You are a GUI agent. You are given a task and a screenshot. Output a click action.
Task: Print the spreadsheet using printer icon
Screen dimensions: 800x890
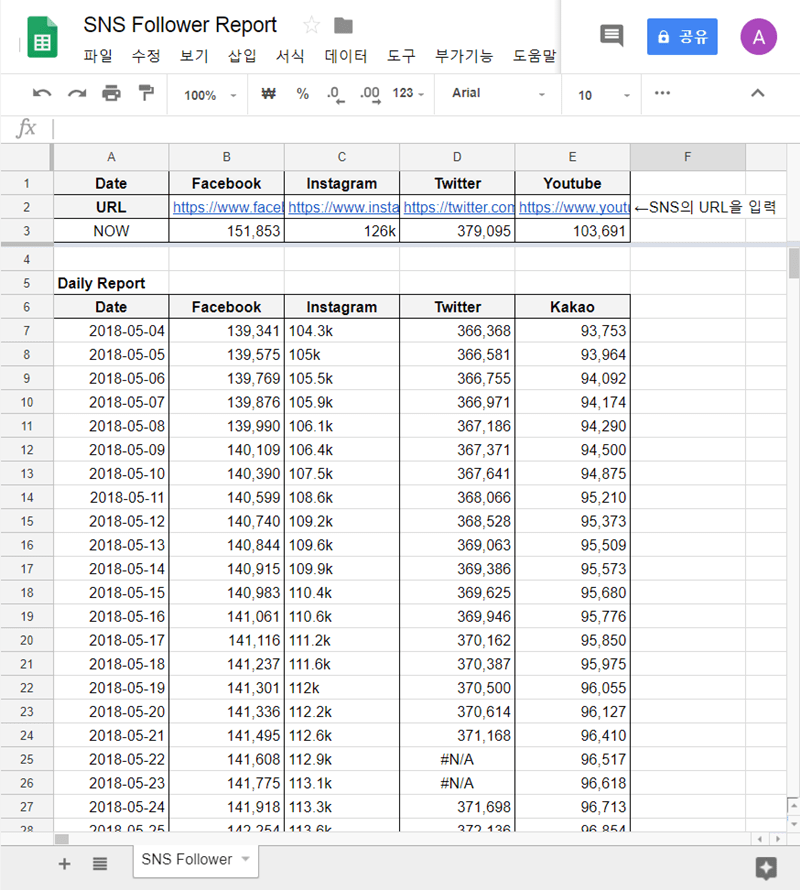pyautogui.click(x=111, y=94)
